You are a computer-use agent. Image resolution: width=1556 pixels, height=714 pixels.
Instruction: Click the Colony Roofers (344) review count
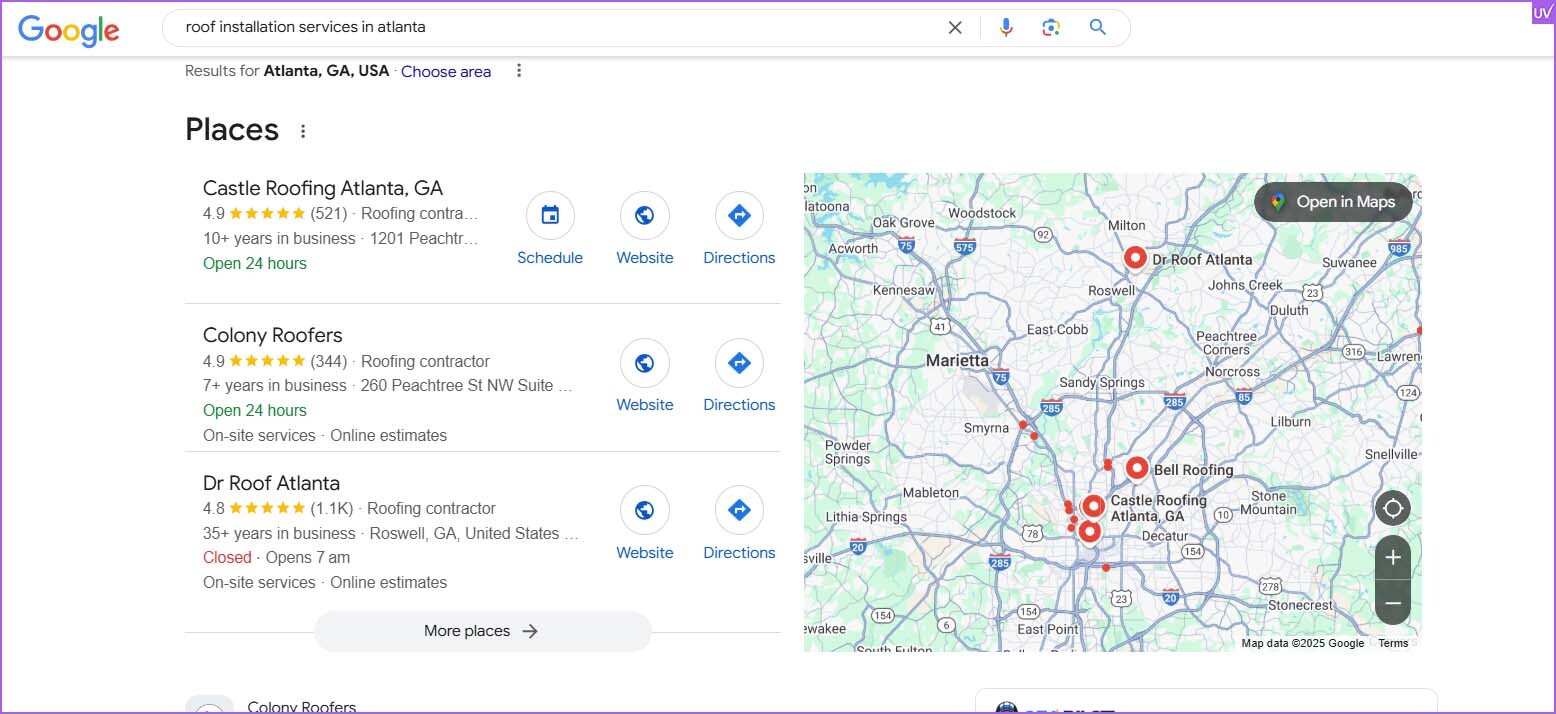[329, 361]
